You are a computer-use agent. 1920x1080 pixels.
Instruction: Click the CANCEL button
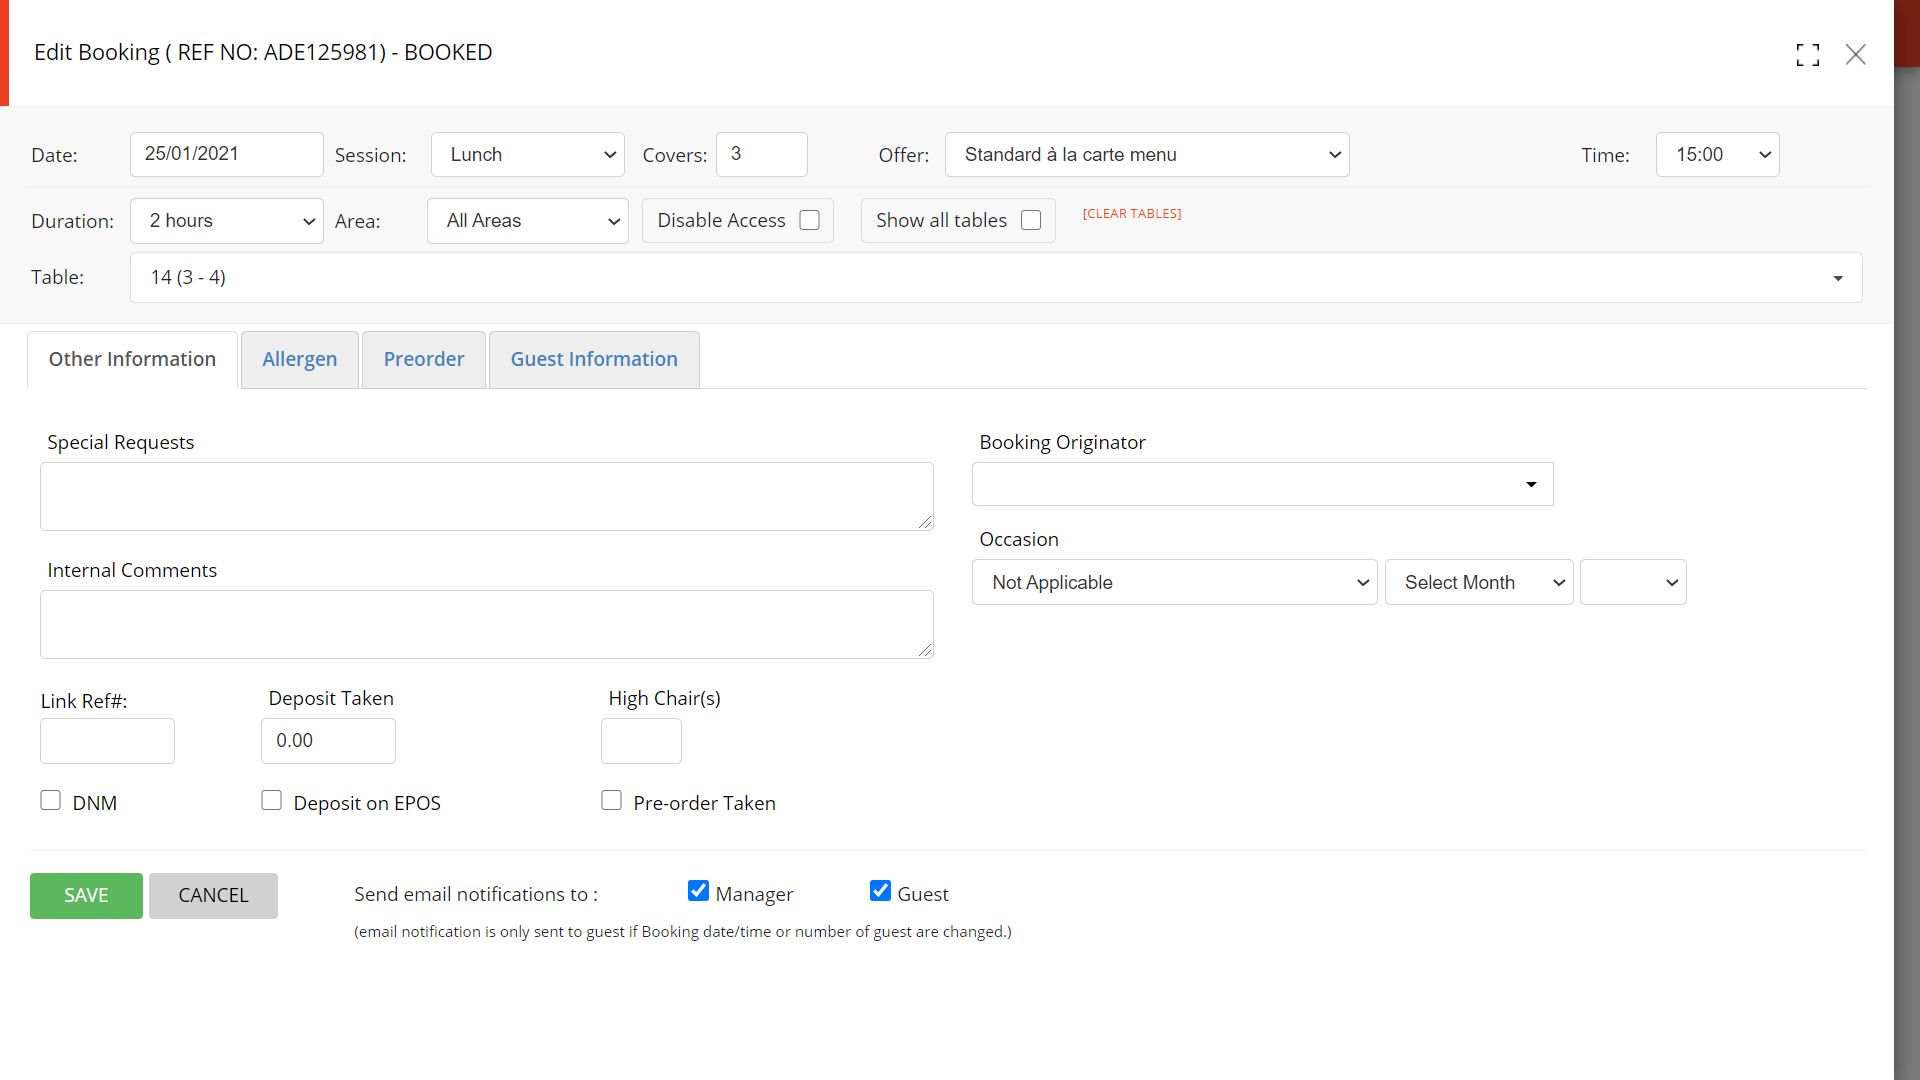(x=213, y=896)
